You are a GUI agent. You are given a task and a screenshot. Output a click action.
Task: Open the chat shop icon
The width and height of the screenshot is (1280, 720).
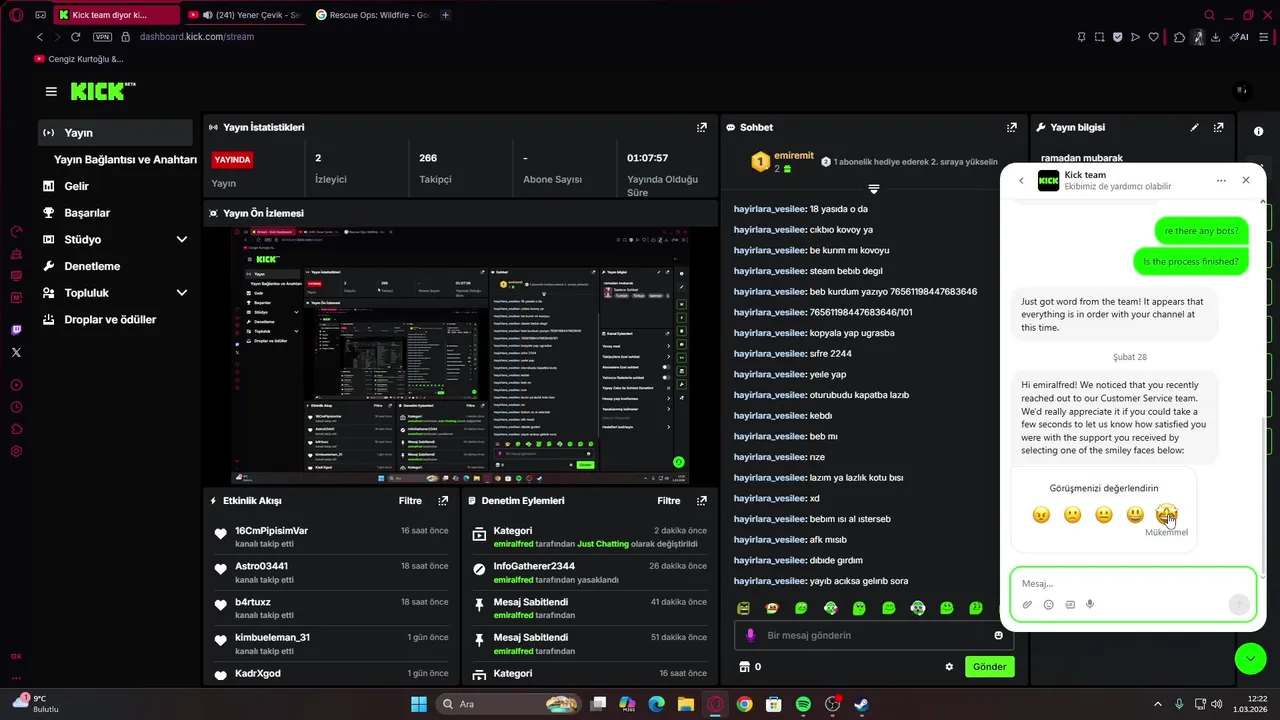pyautogui.click(x=743, y=666)
